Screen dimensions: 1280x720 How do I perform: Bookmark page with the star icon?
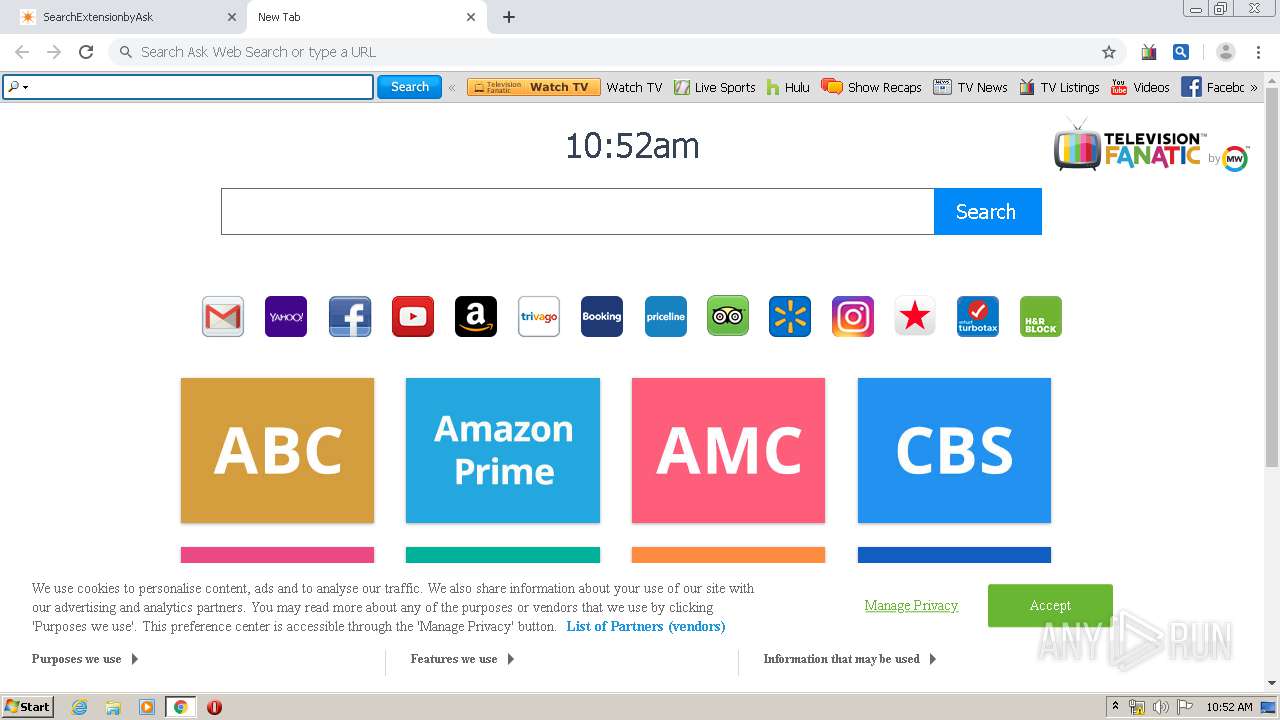[1108, 52]
